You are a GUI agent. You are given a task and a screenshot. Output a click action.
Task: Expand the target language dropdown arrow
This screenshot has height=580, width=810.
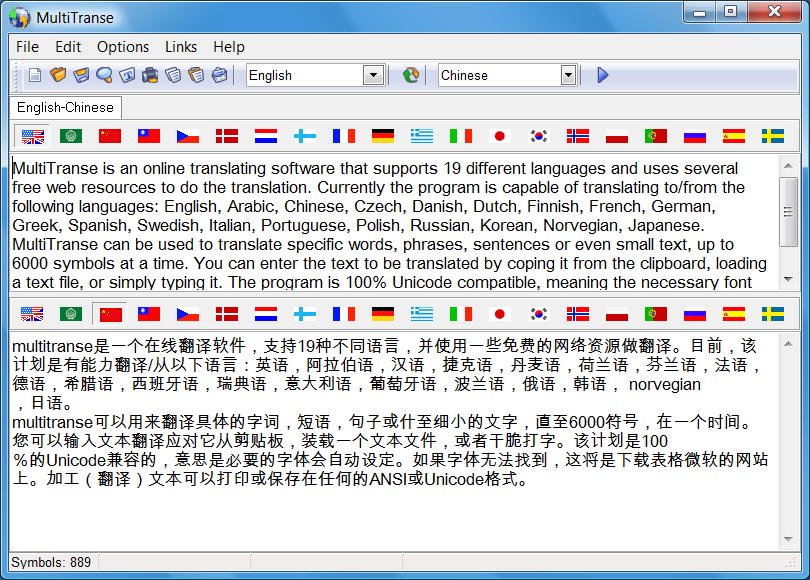click(x=568, y=75)
